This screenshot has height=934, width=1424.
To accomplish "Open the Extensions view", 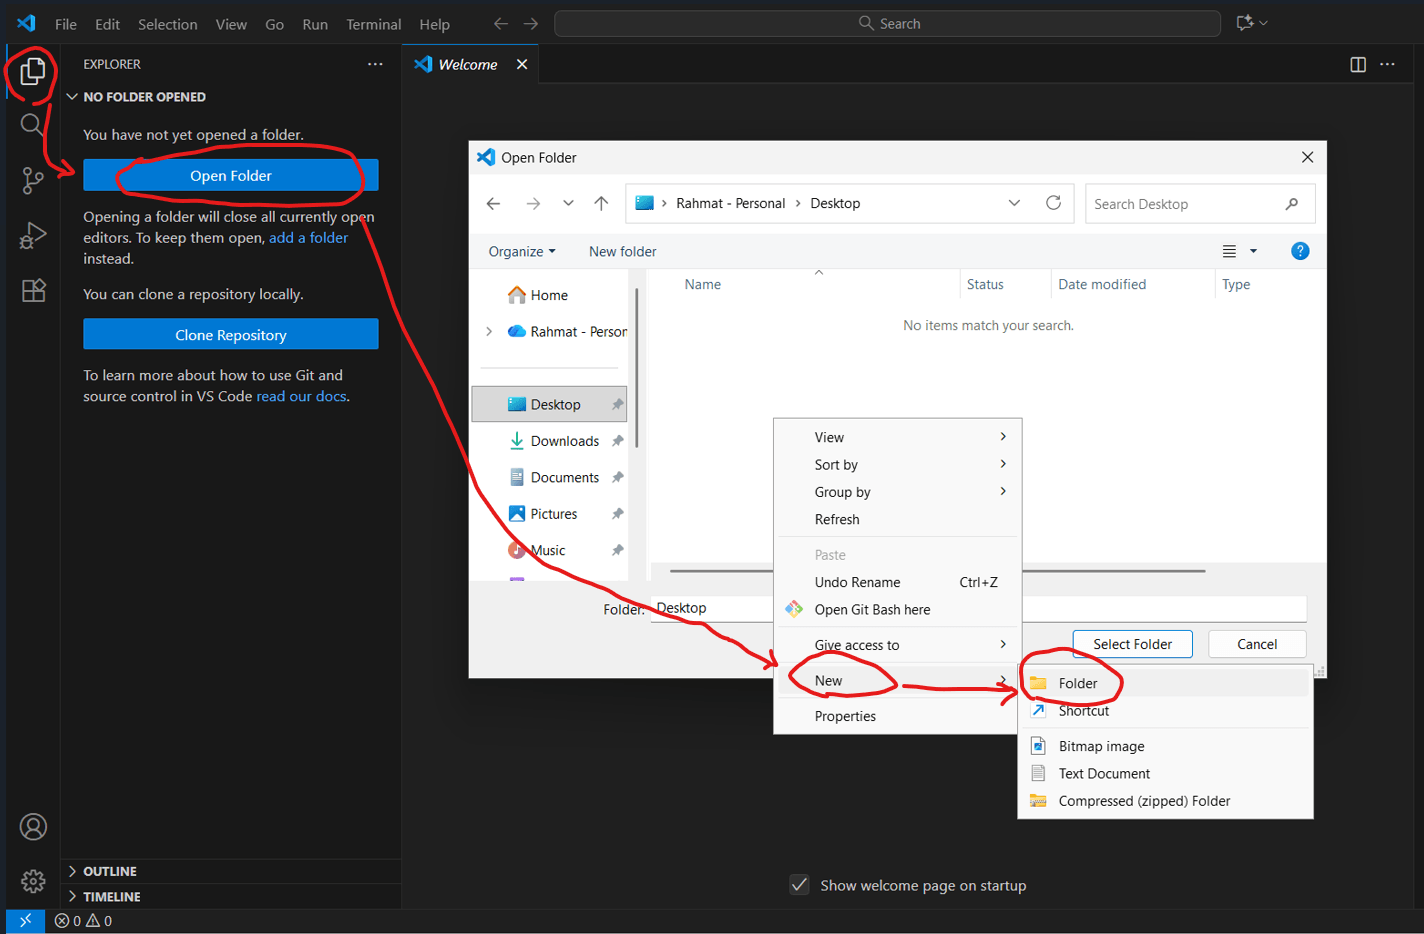I will pyautogui.click(x=32, y=290).
